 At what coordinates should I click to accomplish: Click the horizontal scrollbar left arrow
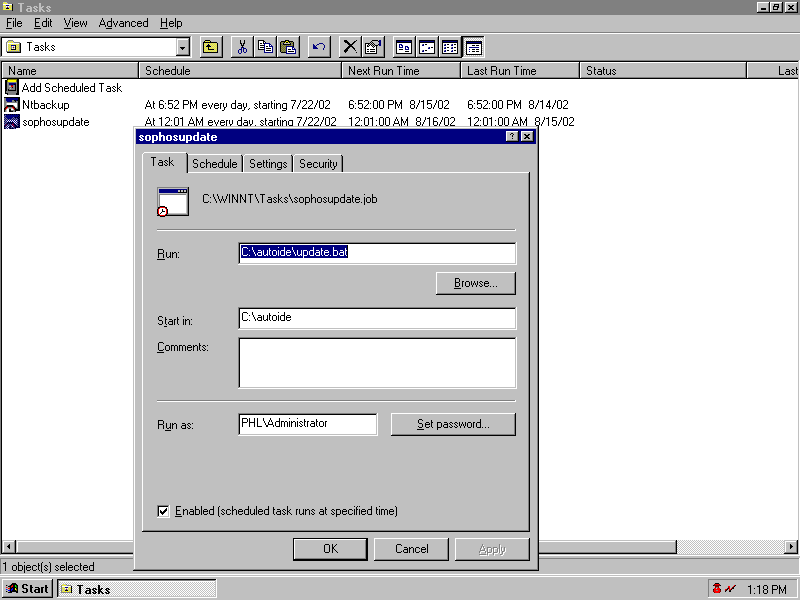click(x=8, y=547)
